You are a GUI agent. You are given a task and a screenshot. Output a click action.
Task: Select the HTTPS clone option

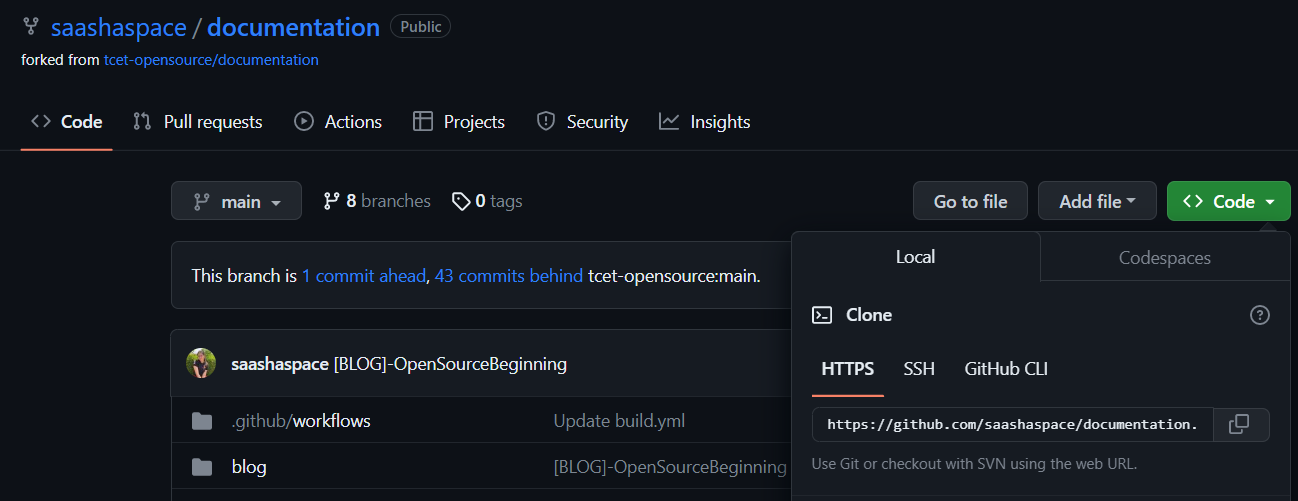(848, 369)
